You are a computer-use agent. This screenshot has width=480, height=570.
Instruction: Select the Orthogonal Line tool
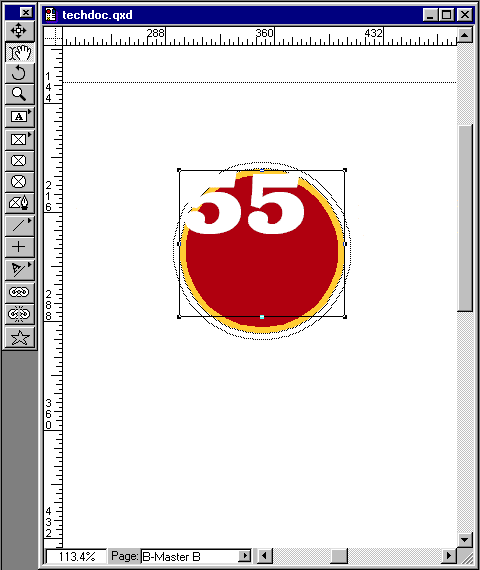tap(19, 247)
